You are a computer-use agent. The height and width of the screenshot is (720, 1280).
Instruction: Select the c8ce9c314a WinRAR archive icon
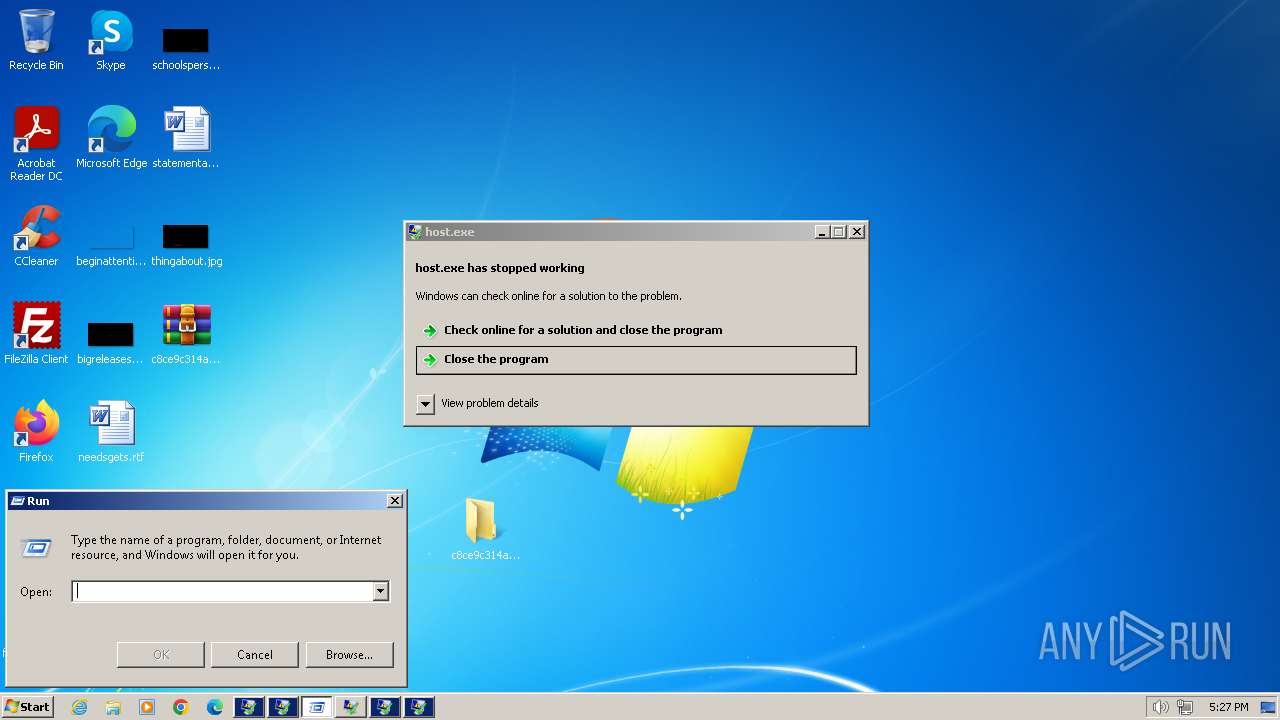[186, 333]
